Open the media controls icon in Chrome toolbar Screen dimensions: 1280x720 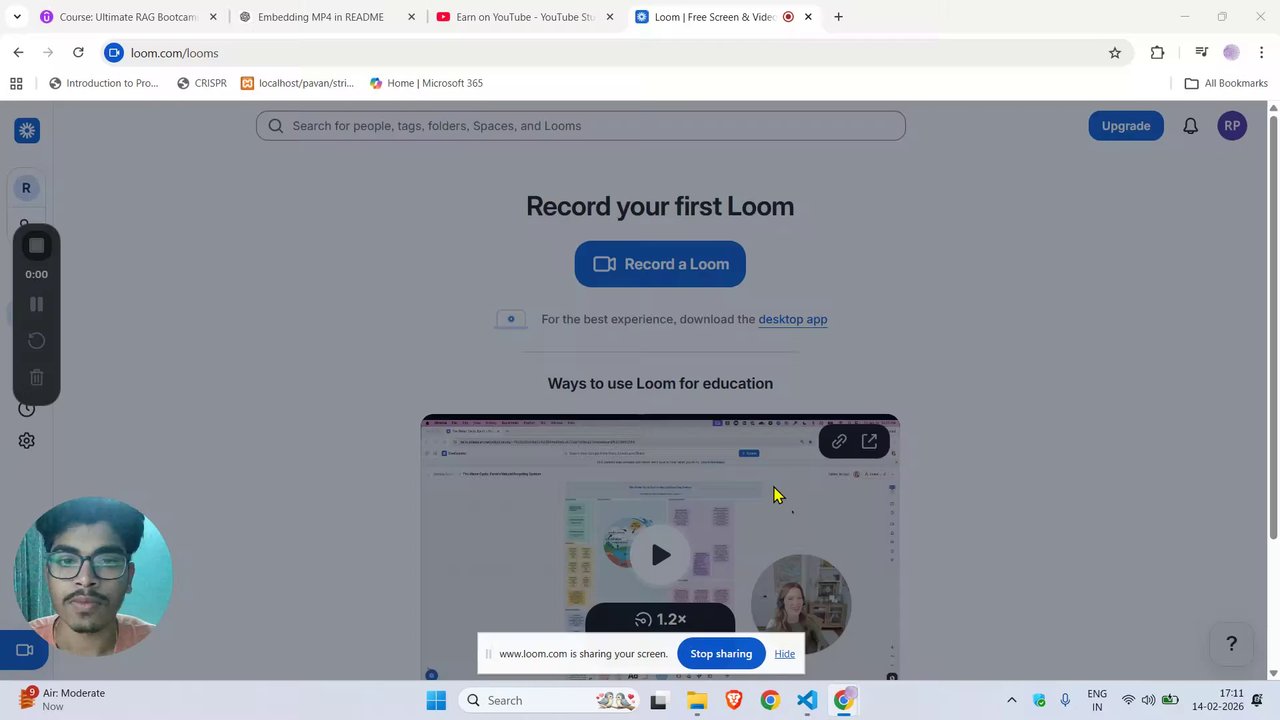point(1201,53)
